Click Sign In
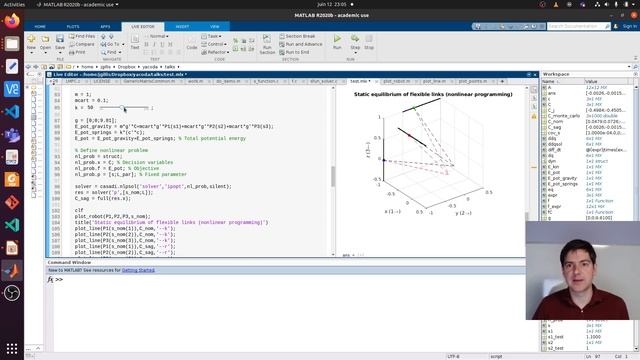 [629, 26]
